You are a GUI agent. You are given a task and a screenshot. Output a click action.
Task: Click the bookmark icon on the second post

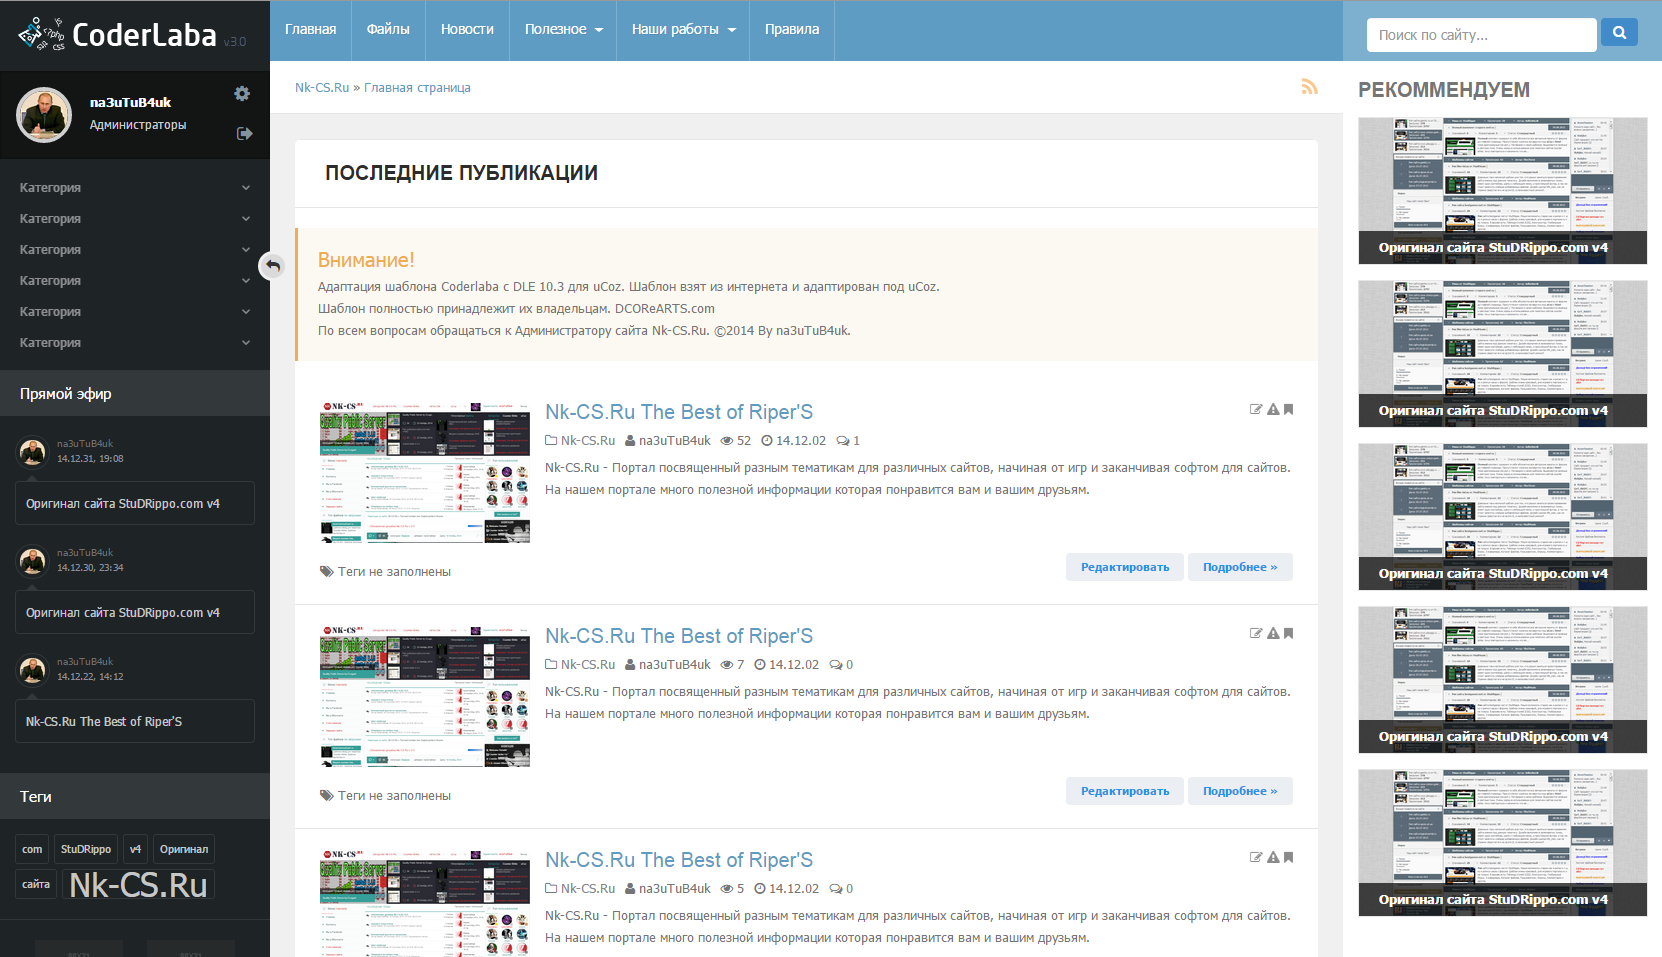[1288, 633]
